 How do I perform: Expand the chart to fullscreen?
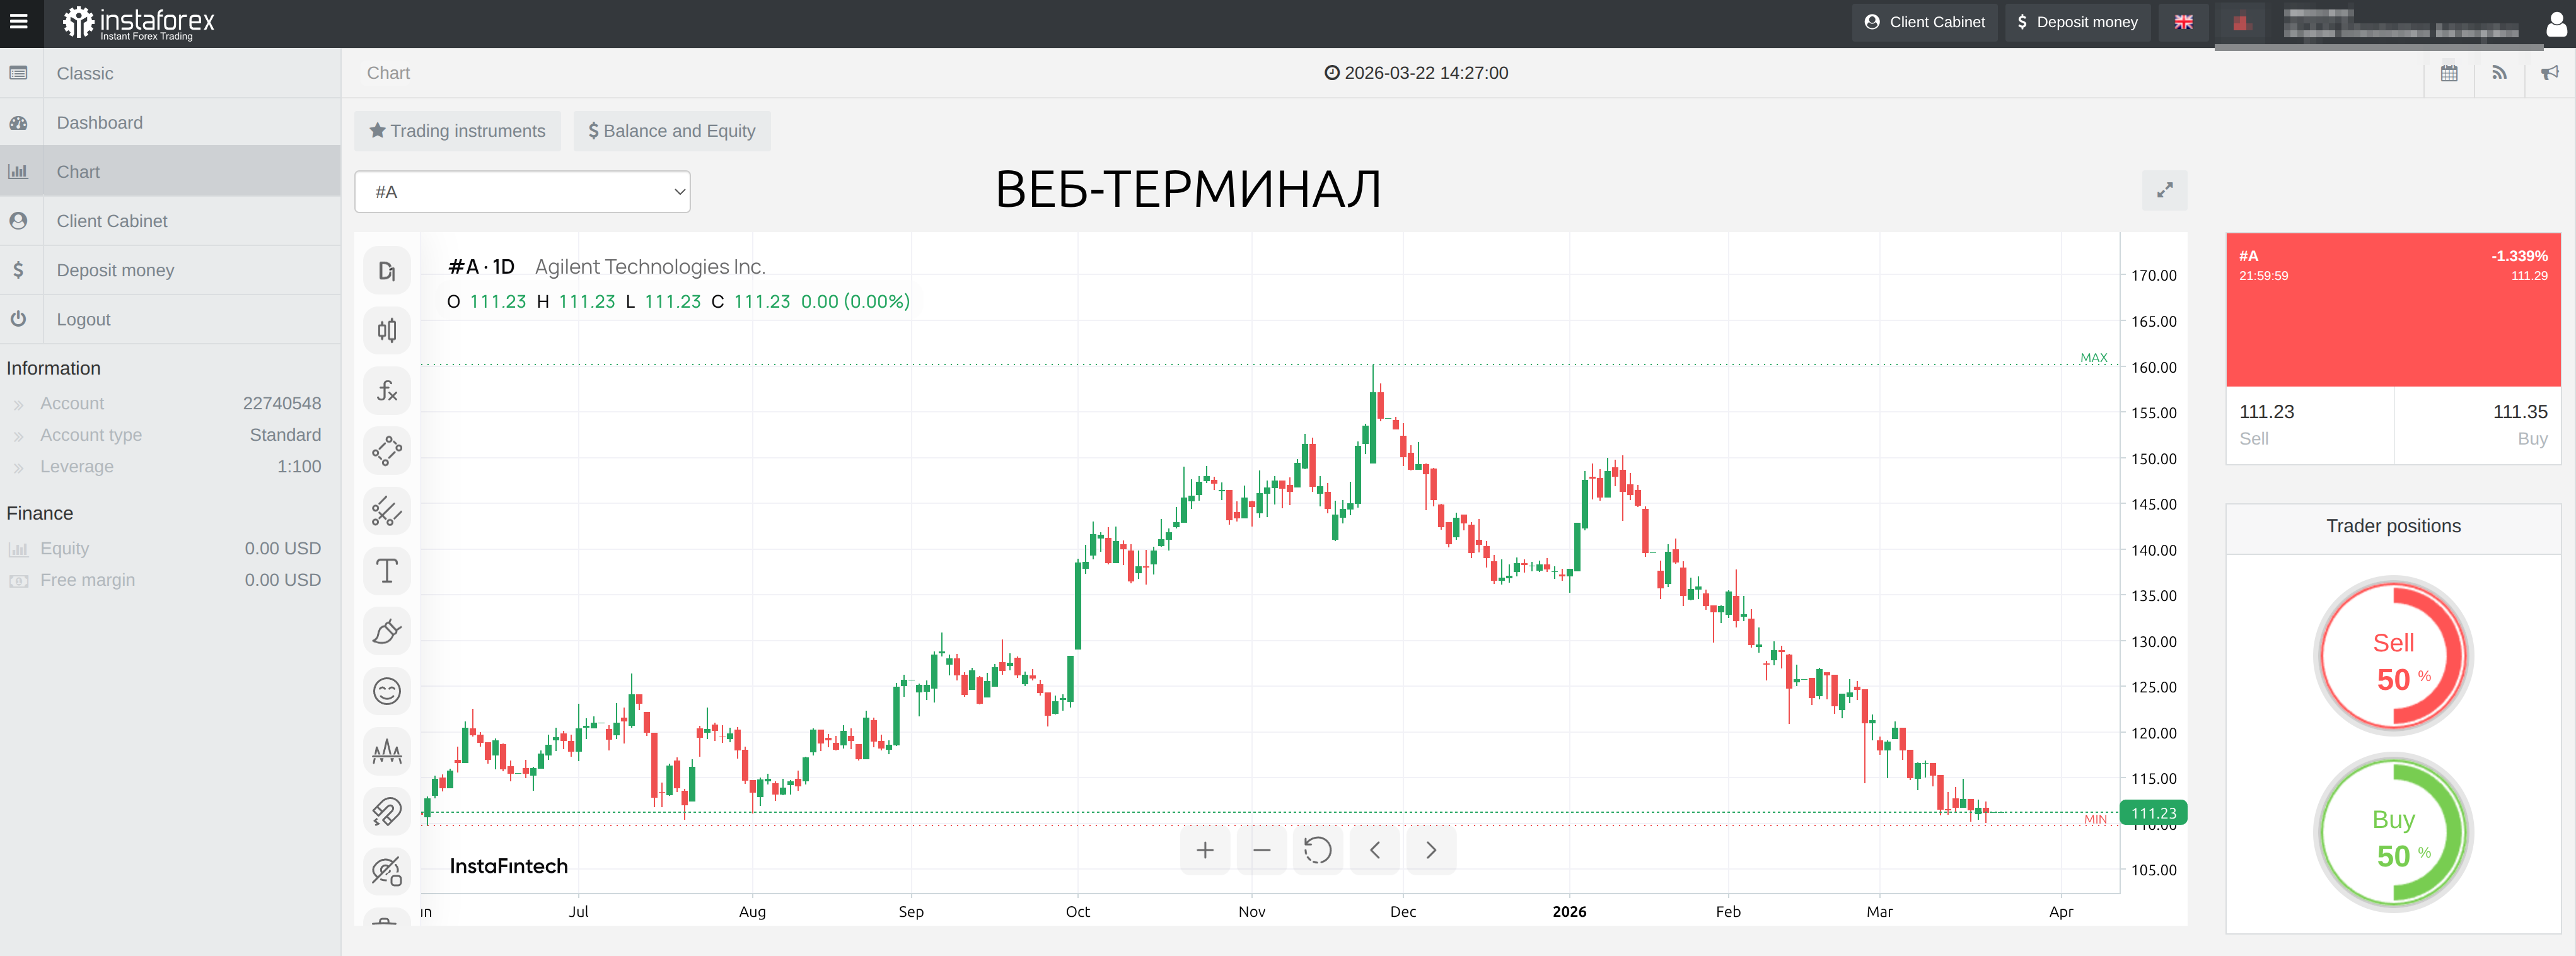coord(2164,190)
